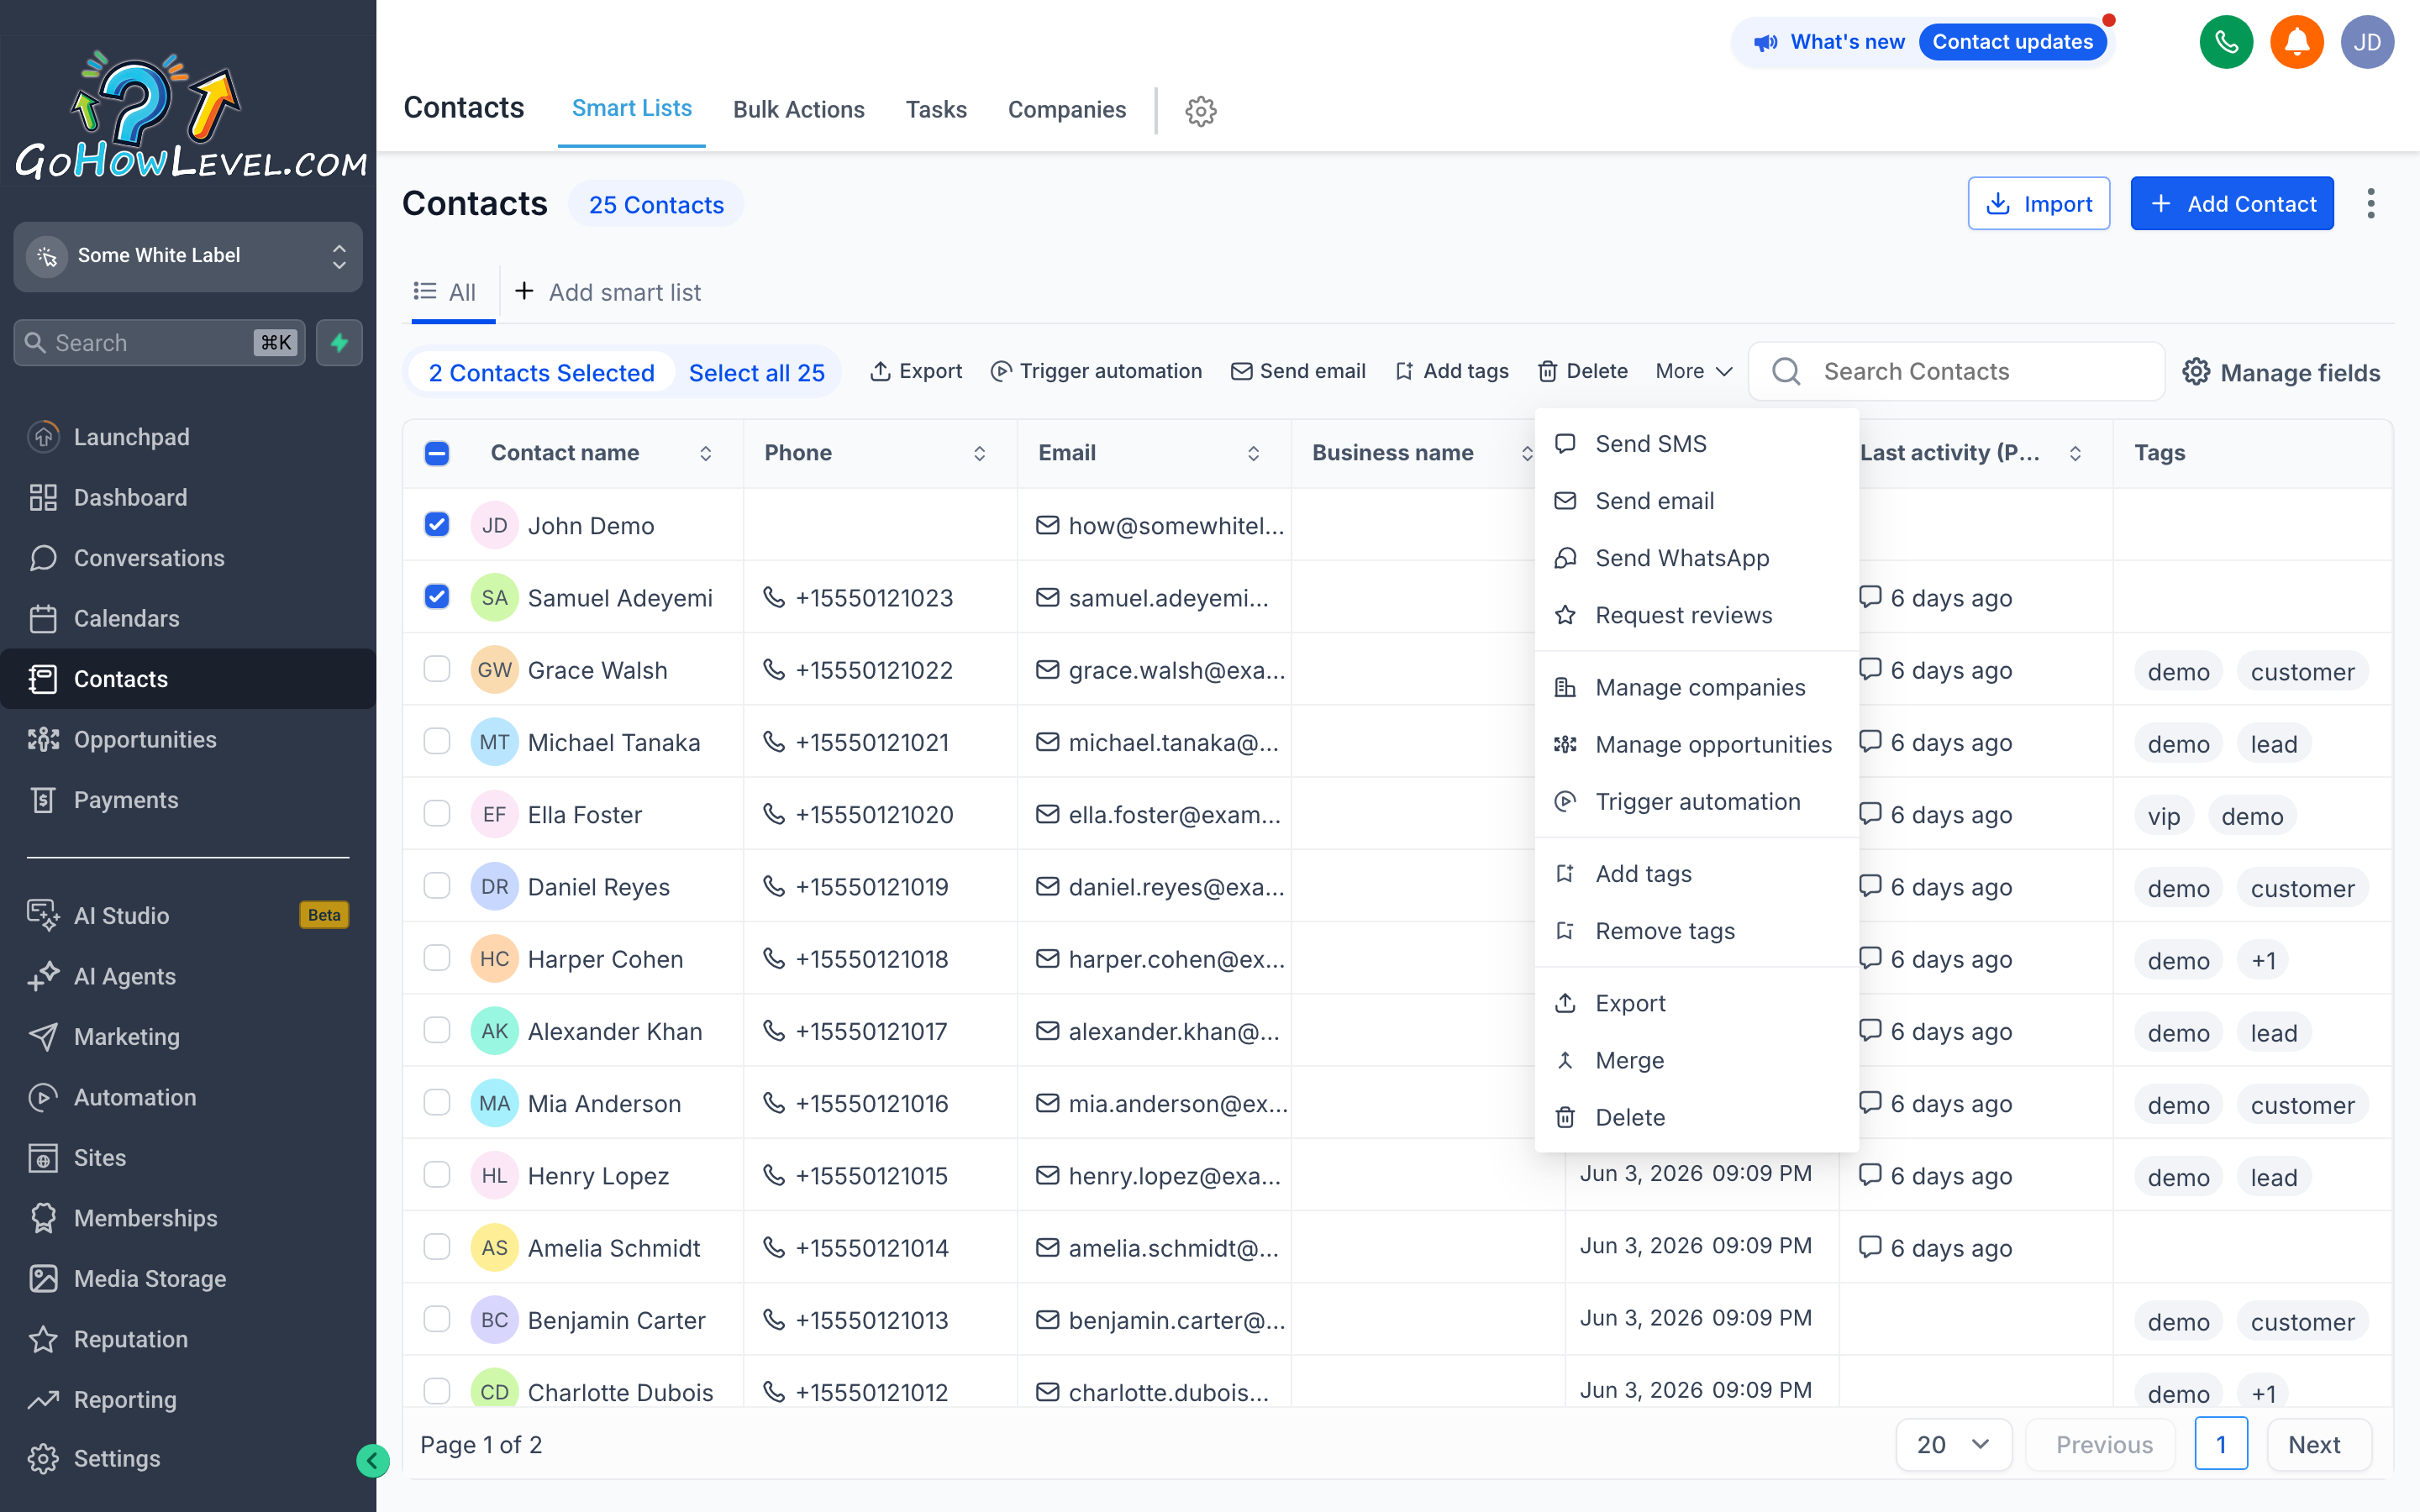Image resolution: width=2420 pixels, height=1512 pixels.
Task: Open Calendars from sidebar
Action: point(188,618)
